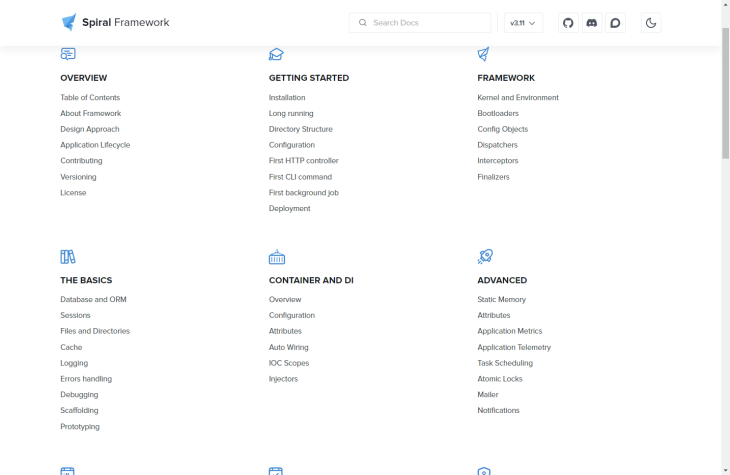Click the Overview section icon
730x475 pixels.
pyautogui.click(x=68, y=54)
